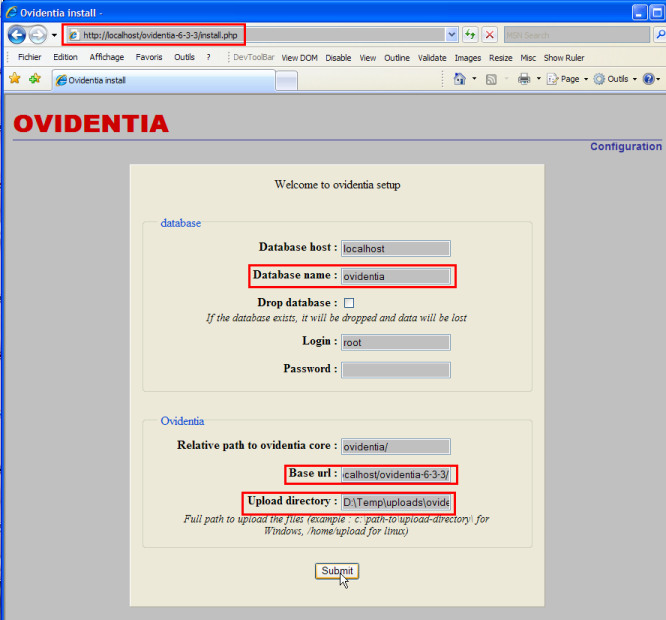Open the Validate menu in DevToolBar
Image resolution: width=666 pixels, height=620 pixels.
coord(432,58)
